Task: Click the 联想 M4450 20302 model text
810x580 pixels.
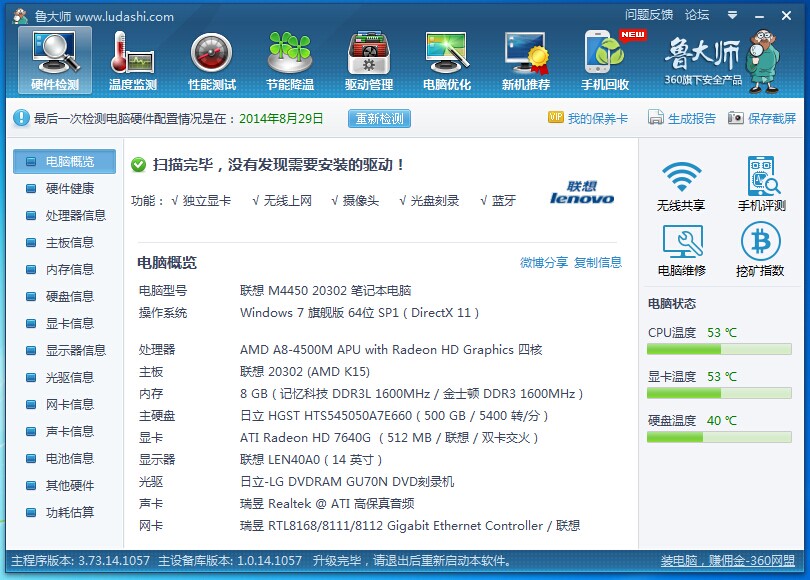Action: pos(325,290)
